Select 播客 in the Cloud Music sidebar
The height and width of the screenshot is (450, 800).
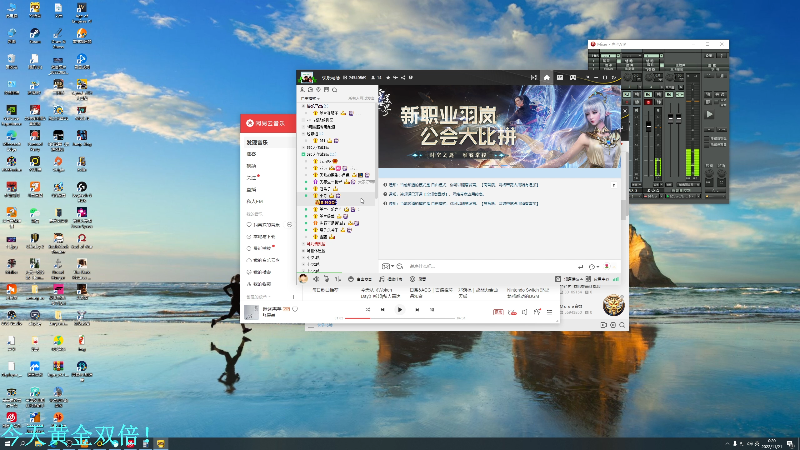click(x=252, y=154)
